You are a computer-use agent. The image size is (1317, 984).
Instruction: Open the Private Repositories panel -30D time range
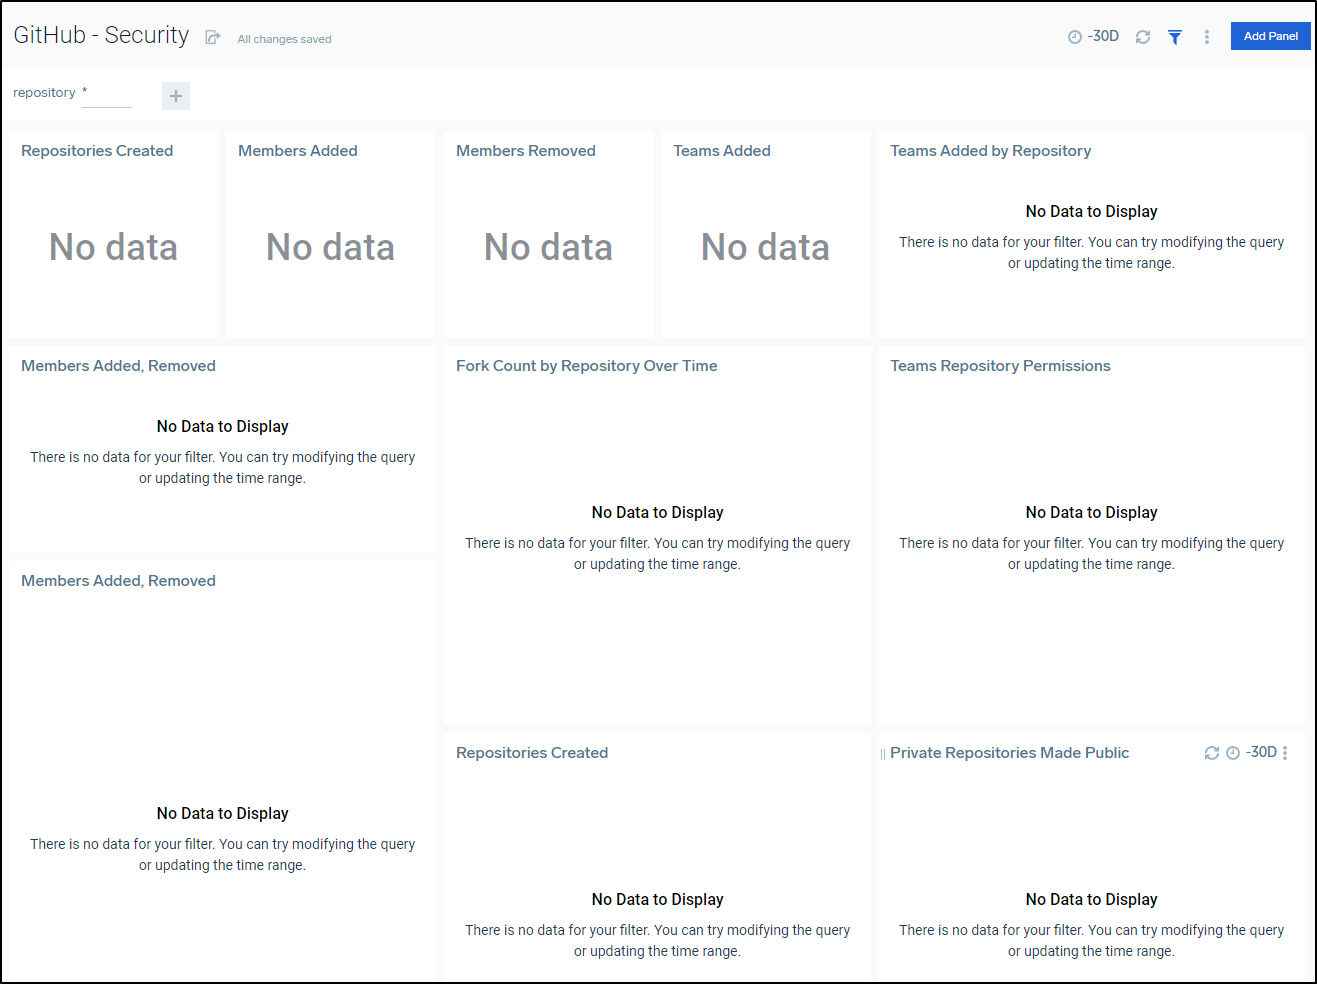point(1251,752)
